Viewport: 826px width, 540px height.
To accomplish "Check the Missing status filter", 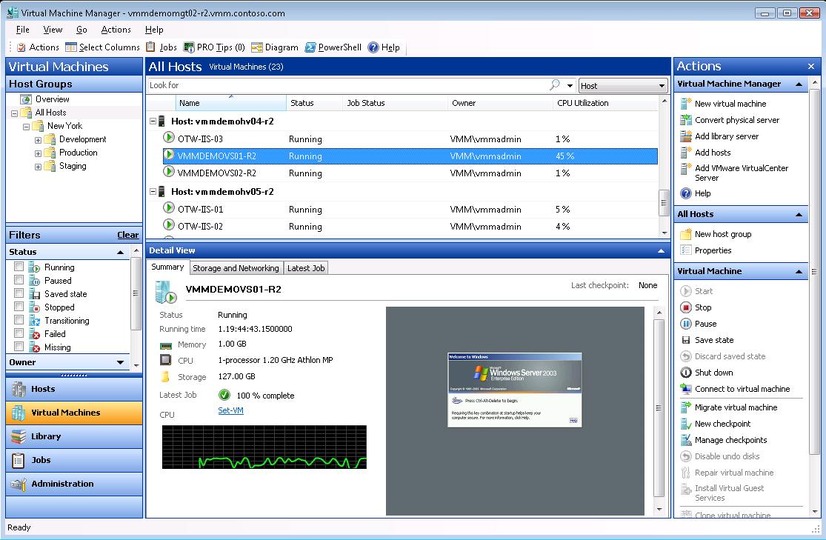I will 19,347.
